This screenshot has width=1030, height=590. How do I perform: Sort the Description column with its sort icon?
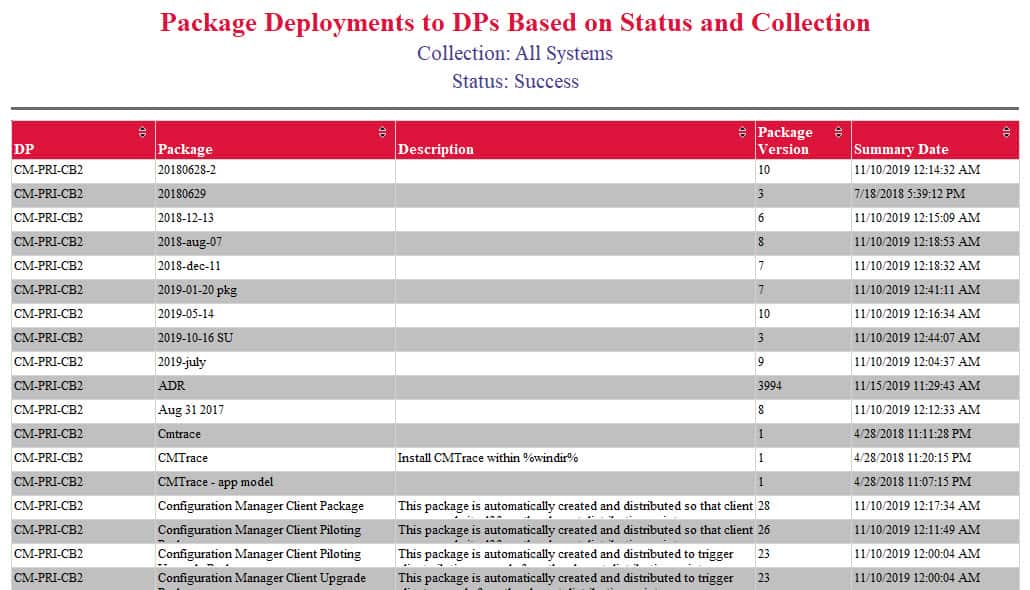point(742,131)
